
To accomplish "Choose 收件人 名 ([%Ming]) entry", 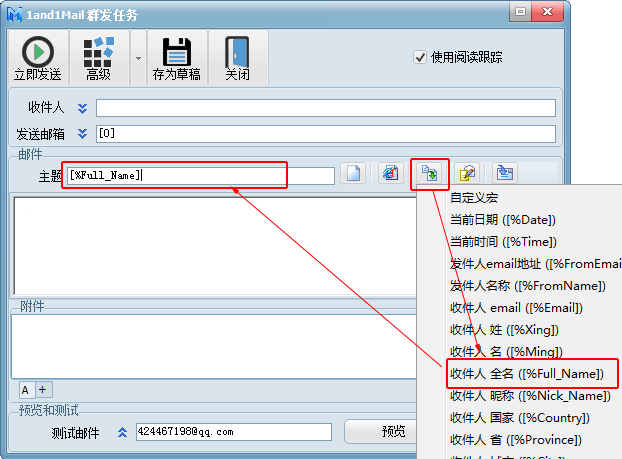I will (519, 351).
